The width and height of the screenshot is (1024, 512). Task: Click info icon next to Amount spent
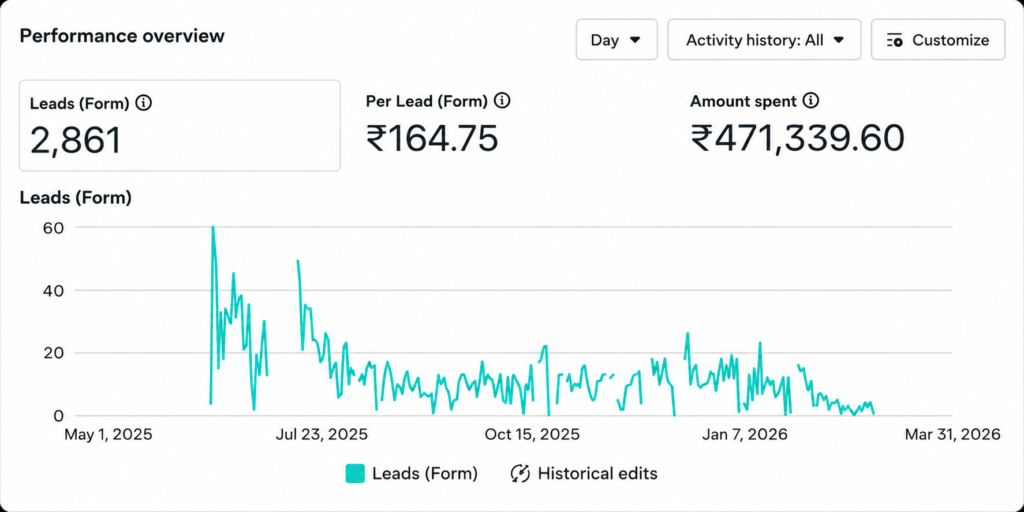(810, 101)
